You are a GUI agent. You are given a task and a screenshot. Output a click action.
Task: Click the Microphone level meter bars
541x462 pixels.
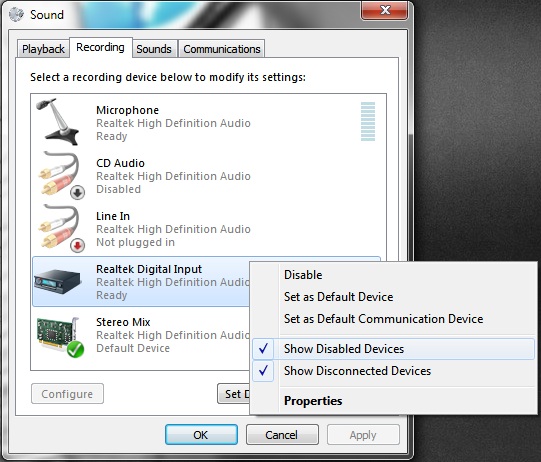[368, 121]
